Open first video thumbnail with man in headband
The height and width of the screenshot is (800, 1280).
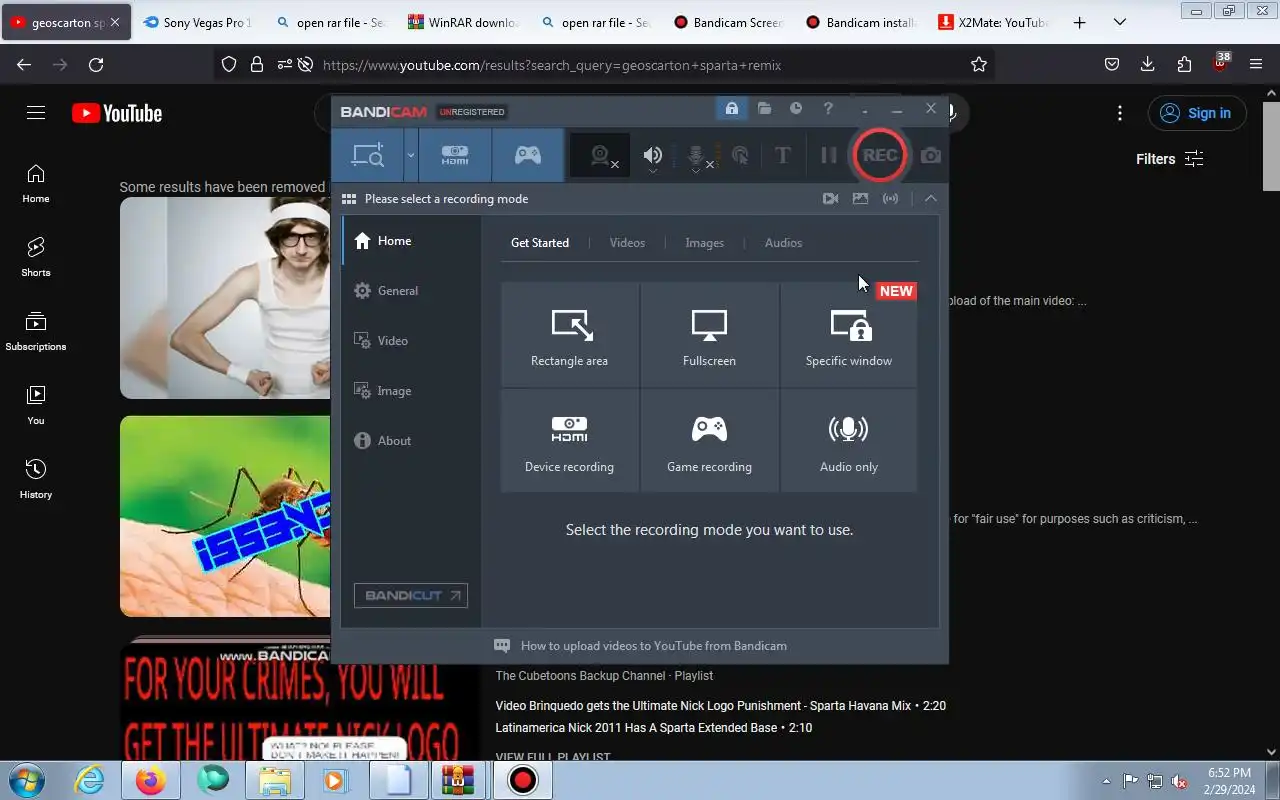pos(225,297)
